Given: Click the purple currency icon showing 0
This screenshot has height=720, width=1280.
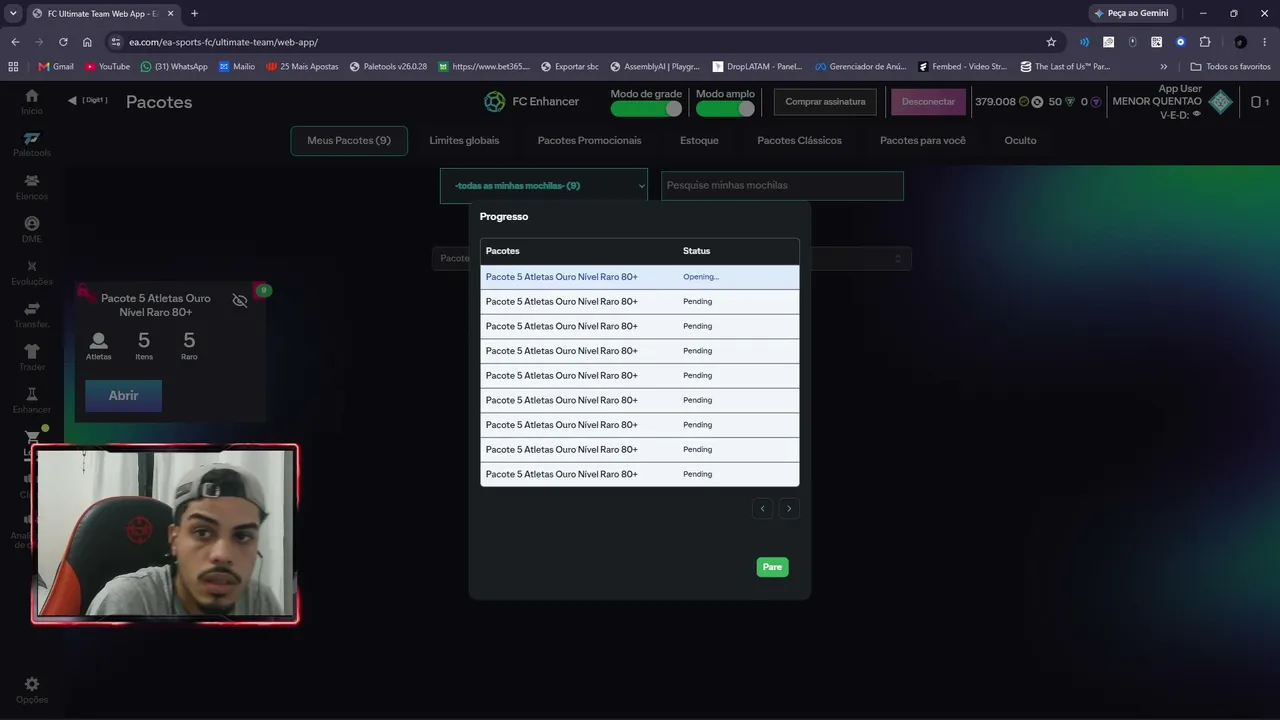Looking at the screenshot, I should point(1096,102).
